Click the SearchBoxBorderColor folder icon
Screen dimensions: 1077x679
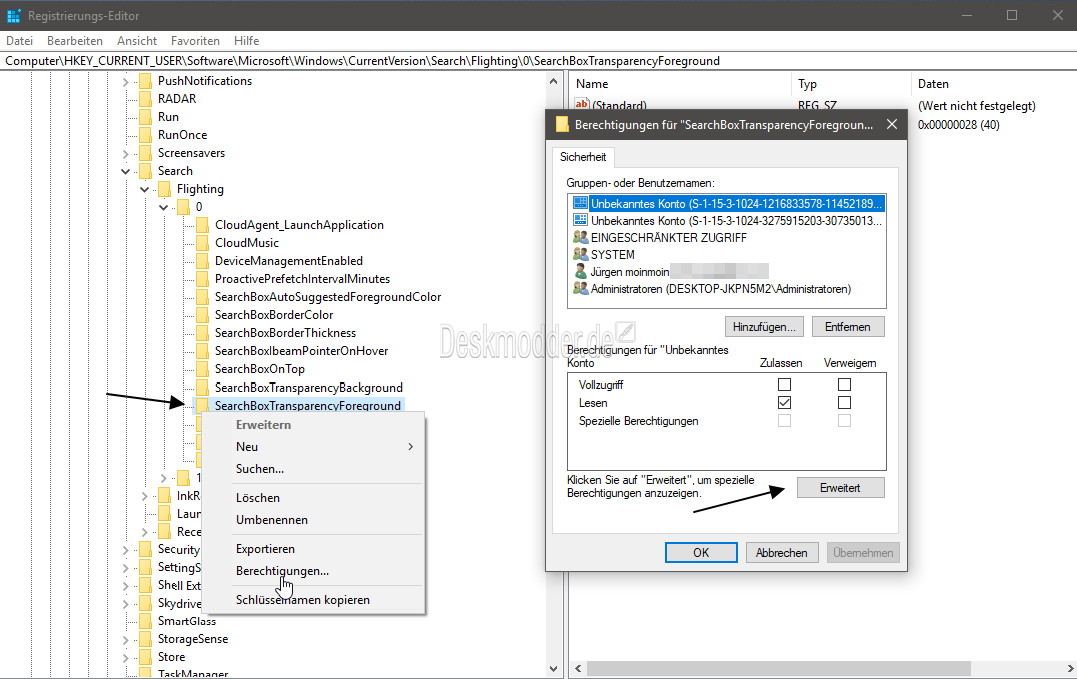pos(203,315)
